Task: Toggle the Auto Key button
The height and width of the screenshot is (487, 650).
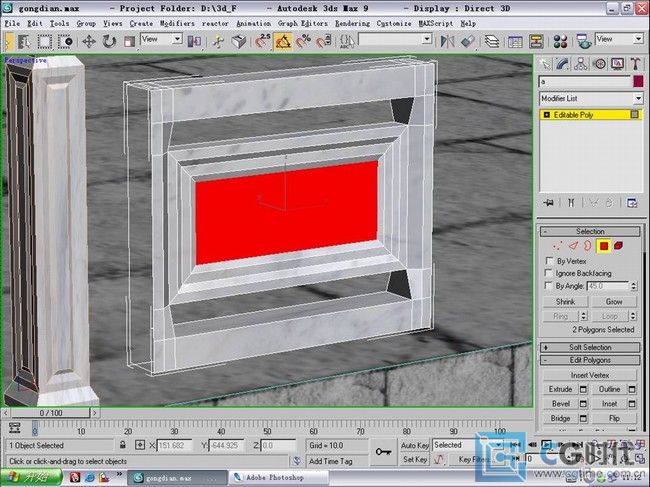Action: (415, 445)
